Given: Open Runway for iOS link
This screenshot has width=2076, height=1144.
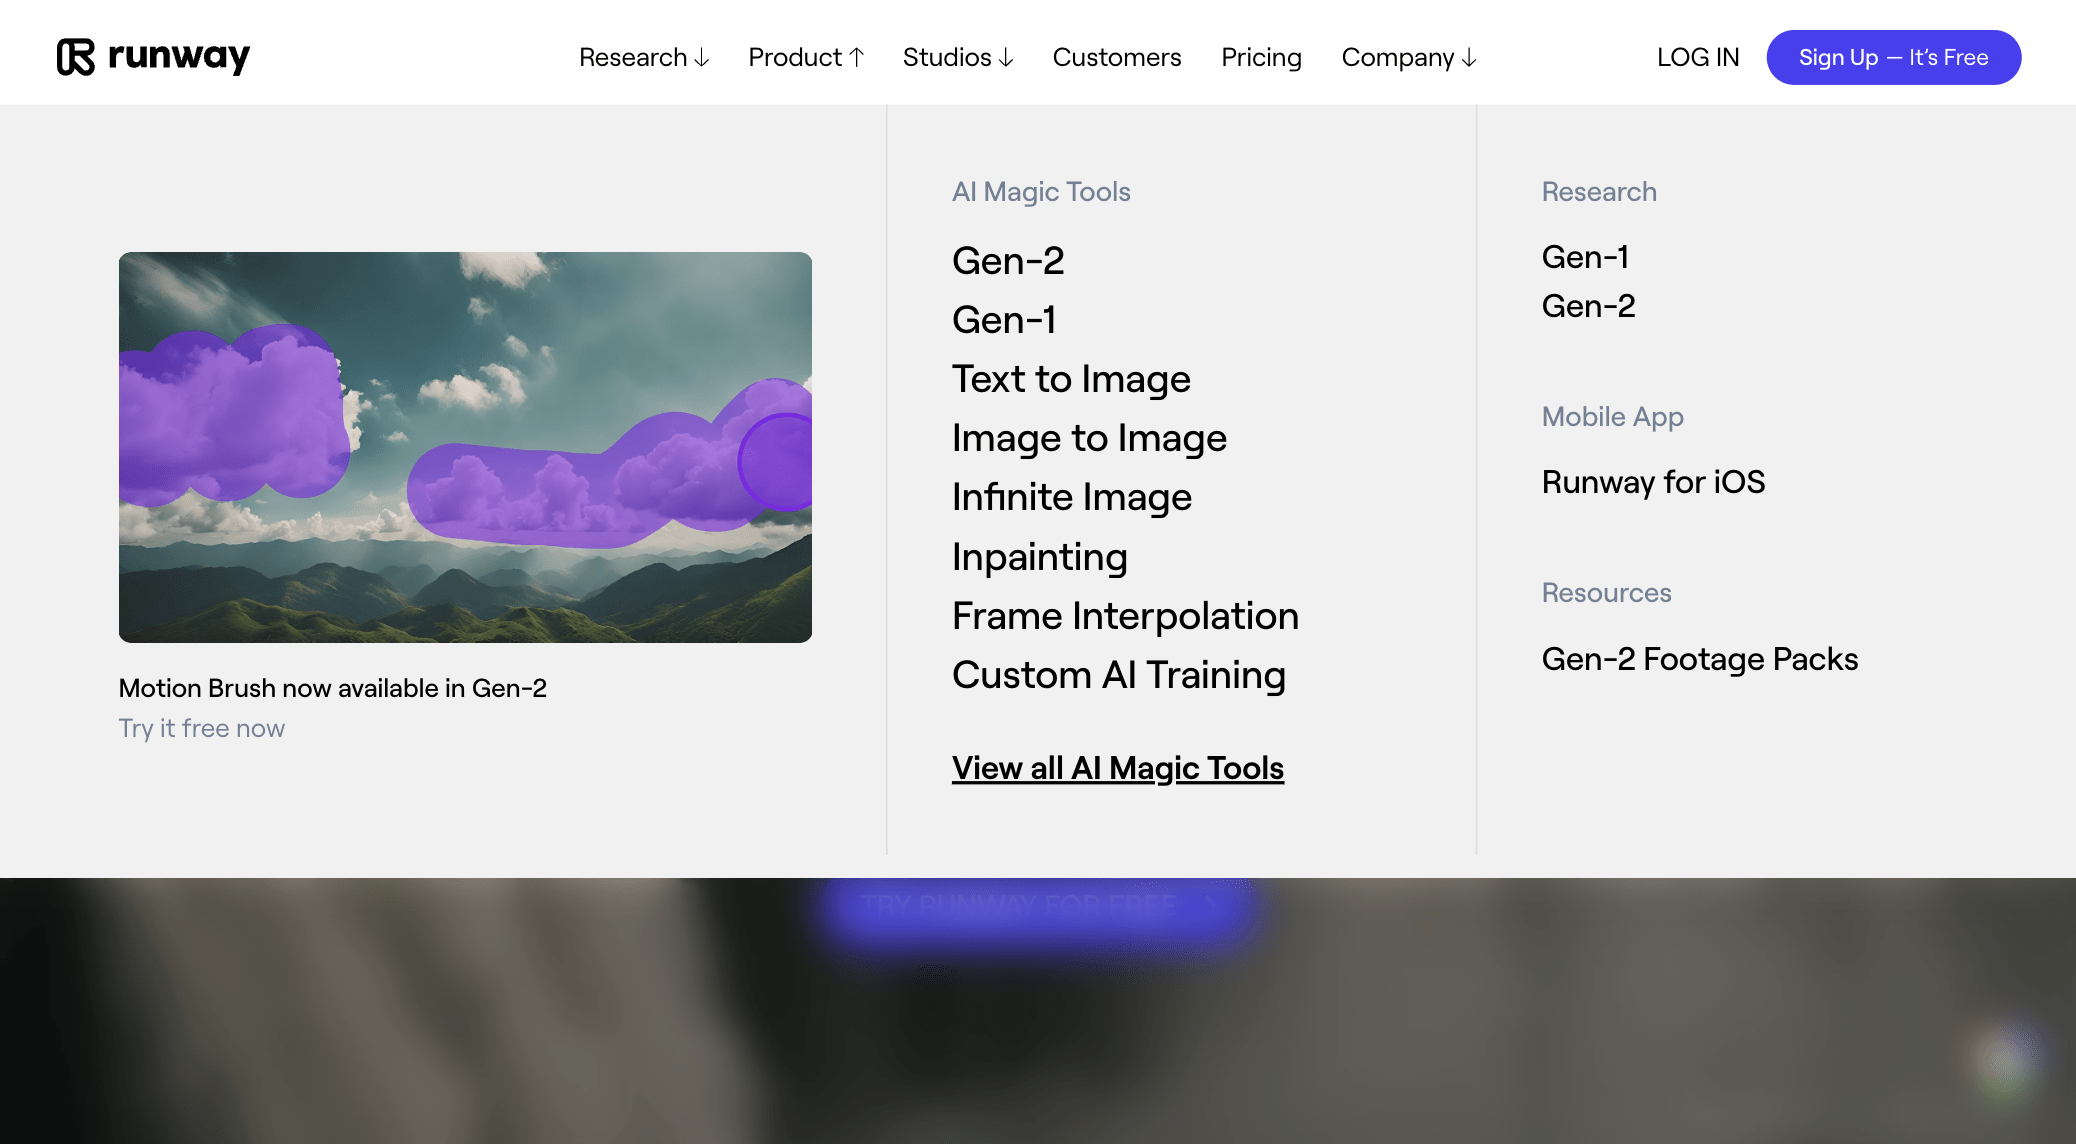Looking at the screenshot, I should [x=1653, y=482].
